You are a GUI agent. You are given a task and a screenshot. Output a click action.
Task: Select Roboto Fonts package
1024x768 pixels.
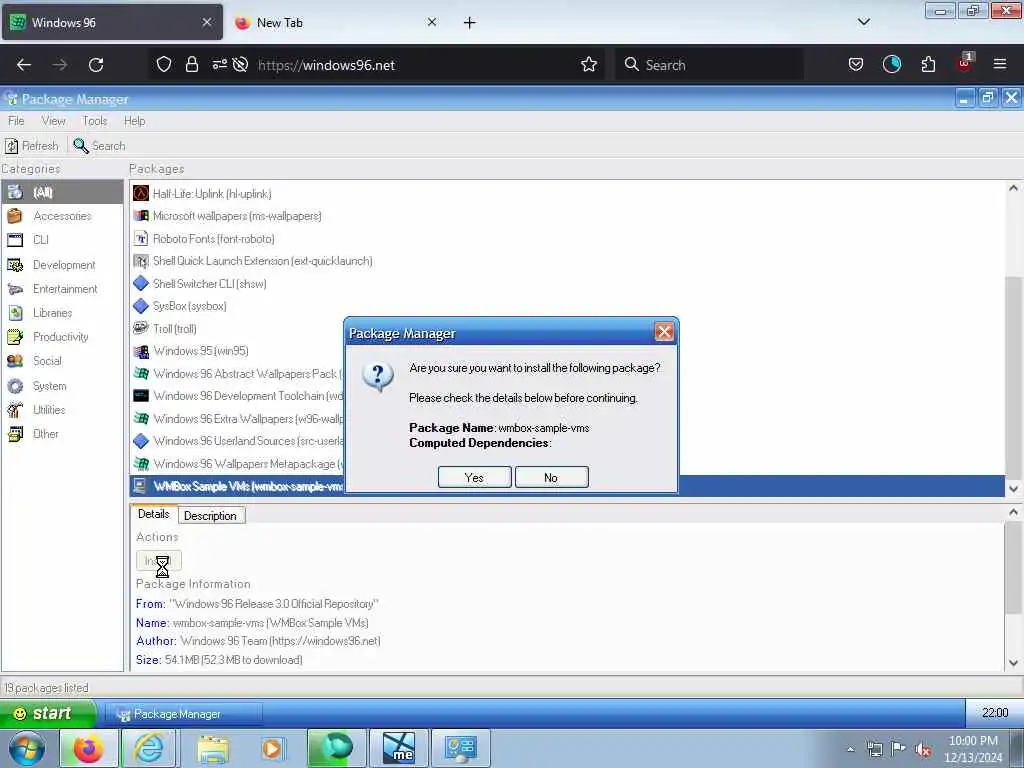point(567,239)
